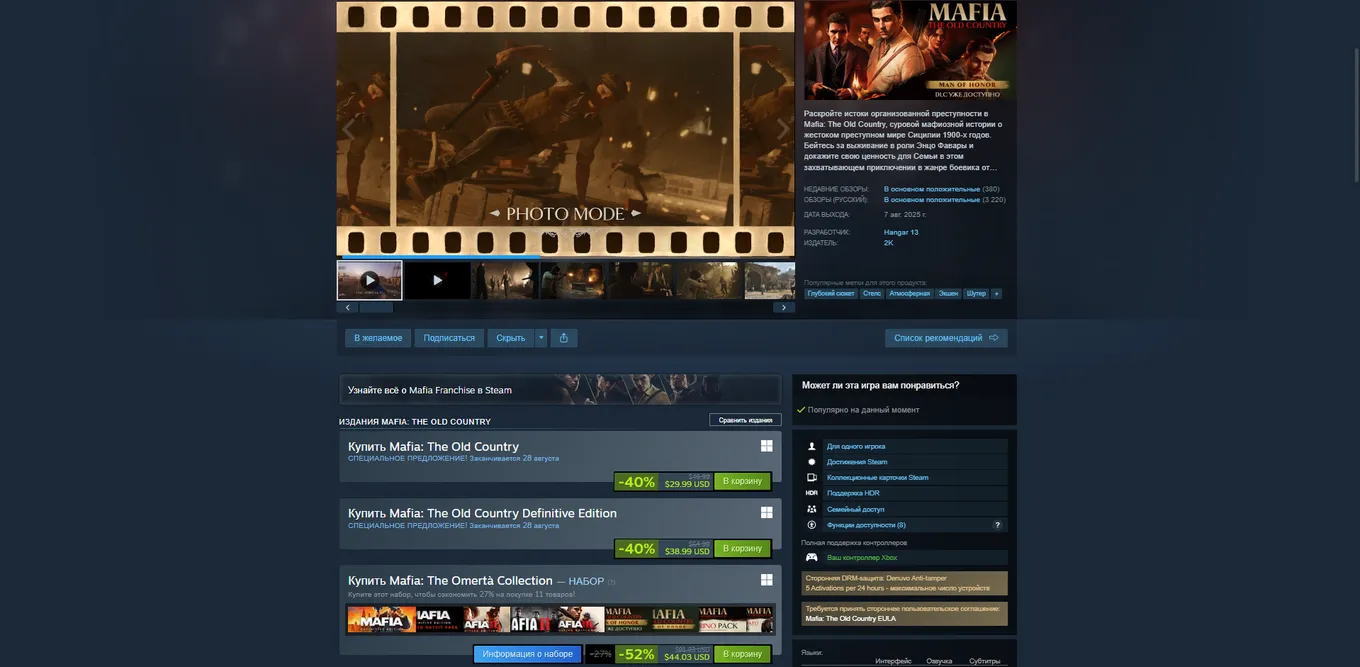Screen dimensions: 1360x667
Task: Open the Экшен tag
Action: 949,293
